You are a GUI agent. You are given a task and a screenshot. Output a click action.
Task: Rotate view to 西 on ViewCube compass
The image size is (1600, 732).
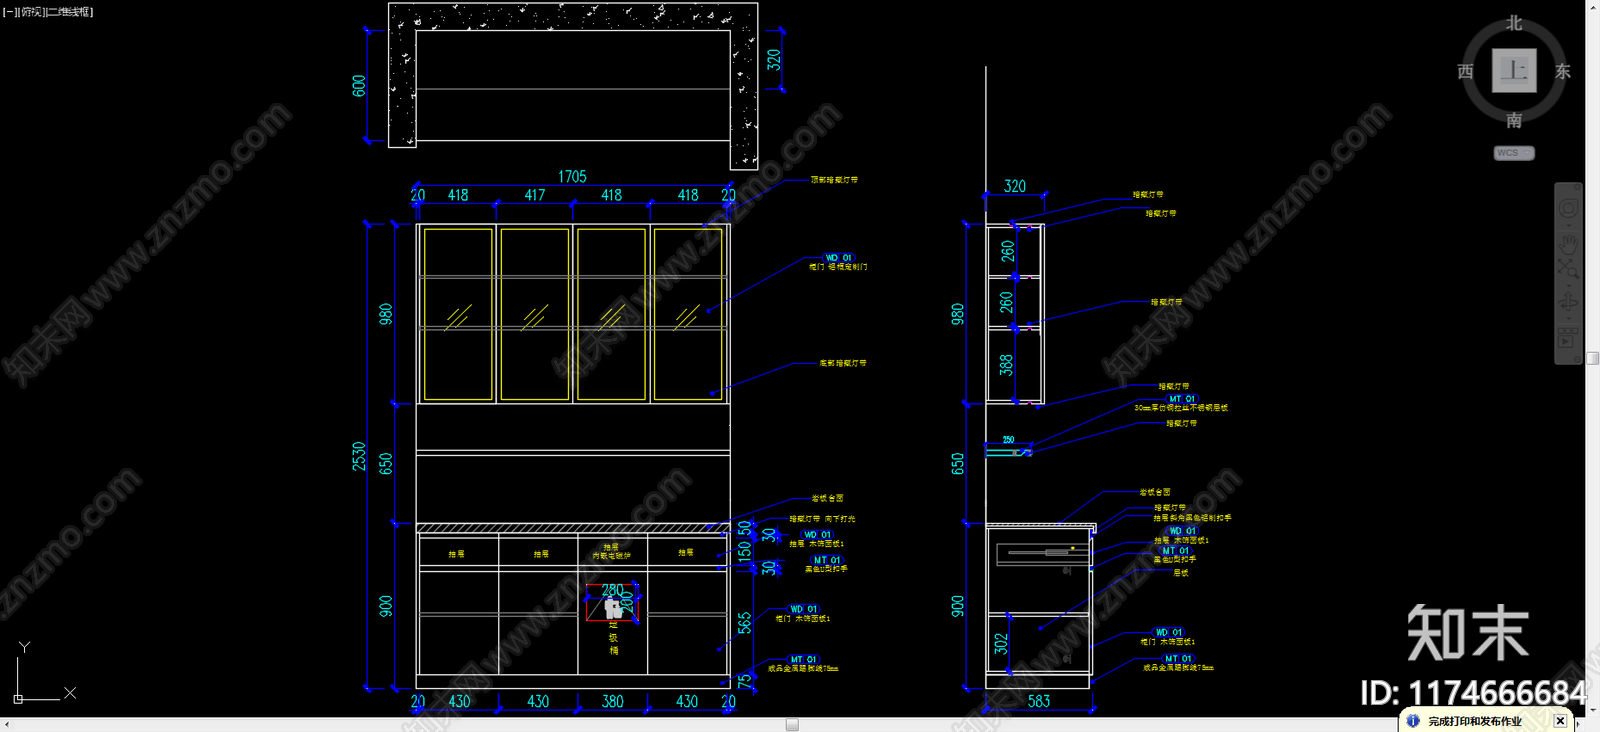[x=1466, y=72]
